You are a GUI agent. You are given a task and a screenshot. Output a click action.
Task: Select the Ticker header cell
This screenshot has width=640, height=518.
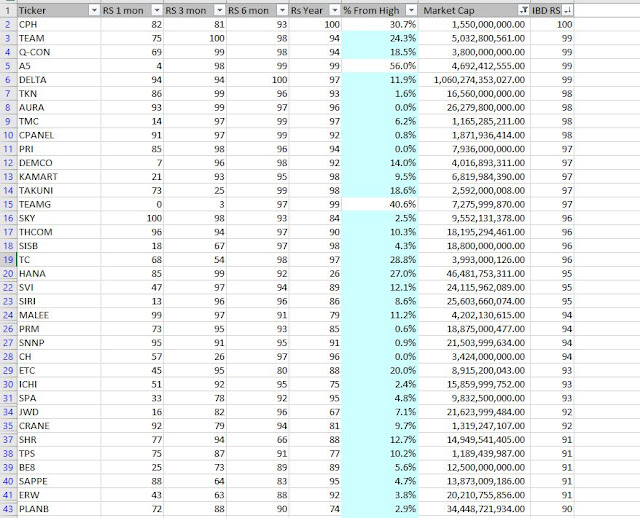59,11
